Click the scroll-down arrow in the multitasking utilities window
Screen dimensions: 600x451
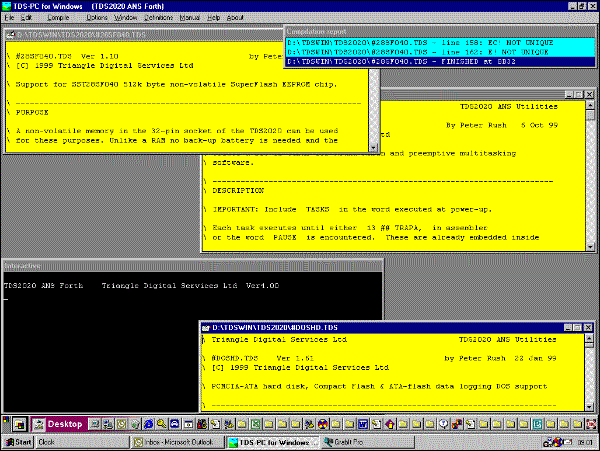click(590, 247)
